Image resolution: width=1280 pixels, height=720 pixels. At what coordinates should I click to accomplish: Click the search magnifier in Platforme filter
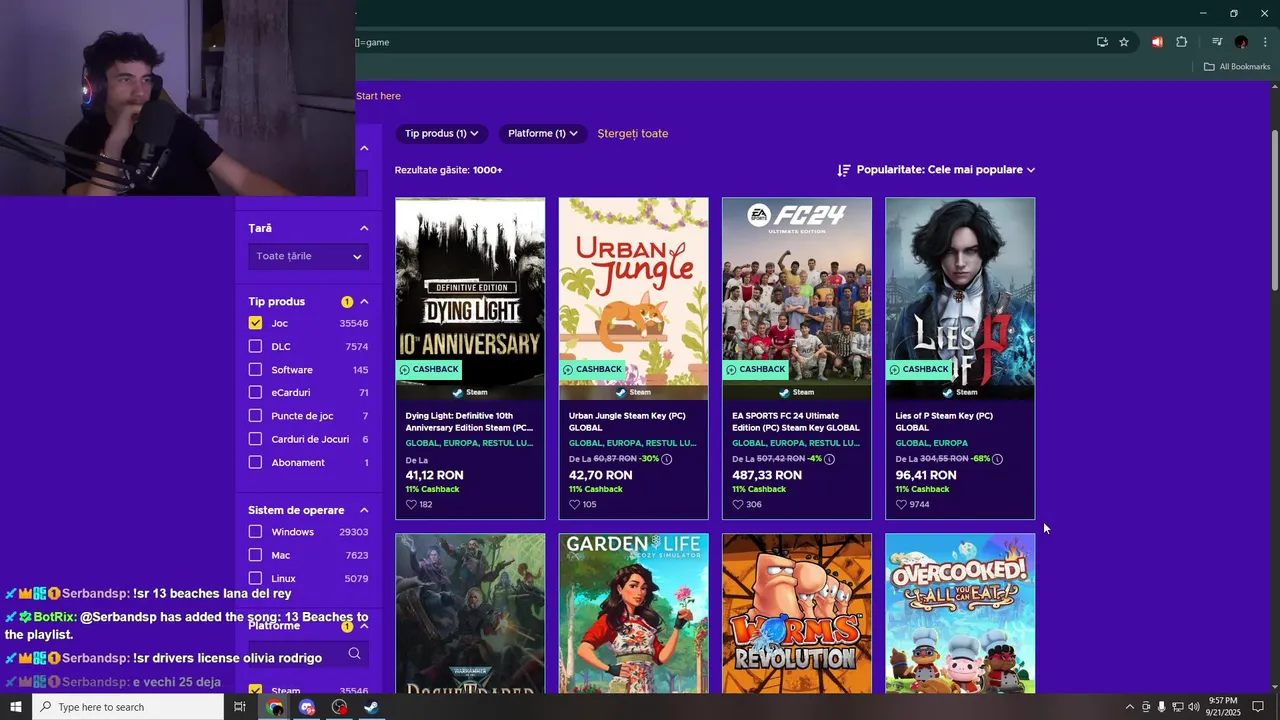(354, 654)
